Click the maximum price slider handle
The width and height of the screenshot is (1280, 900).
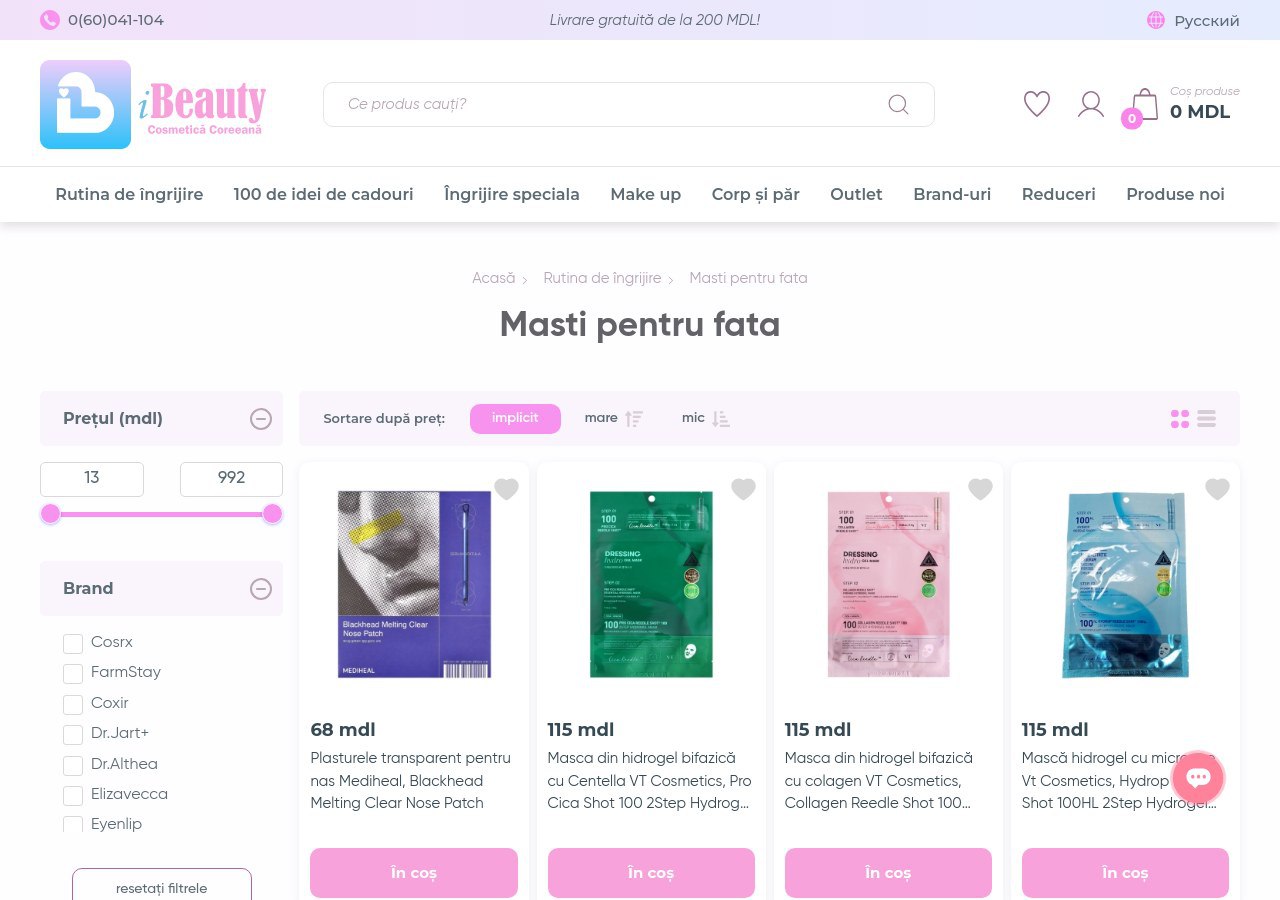272,514
